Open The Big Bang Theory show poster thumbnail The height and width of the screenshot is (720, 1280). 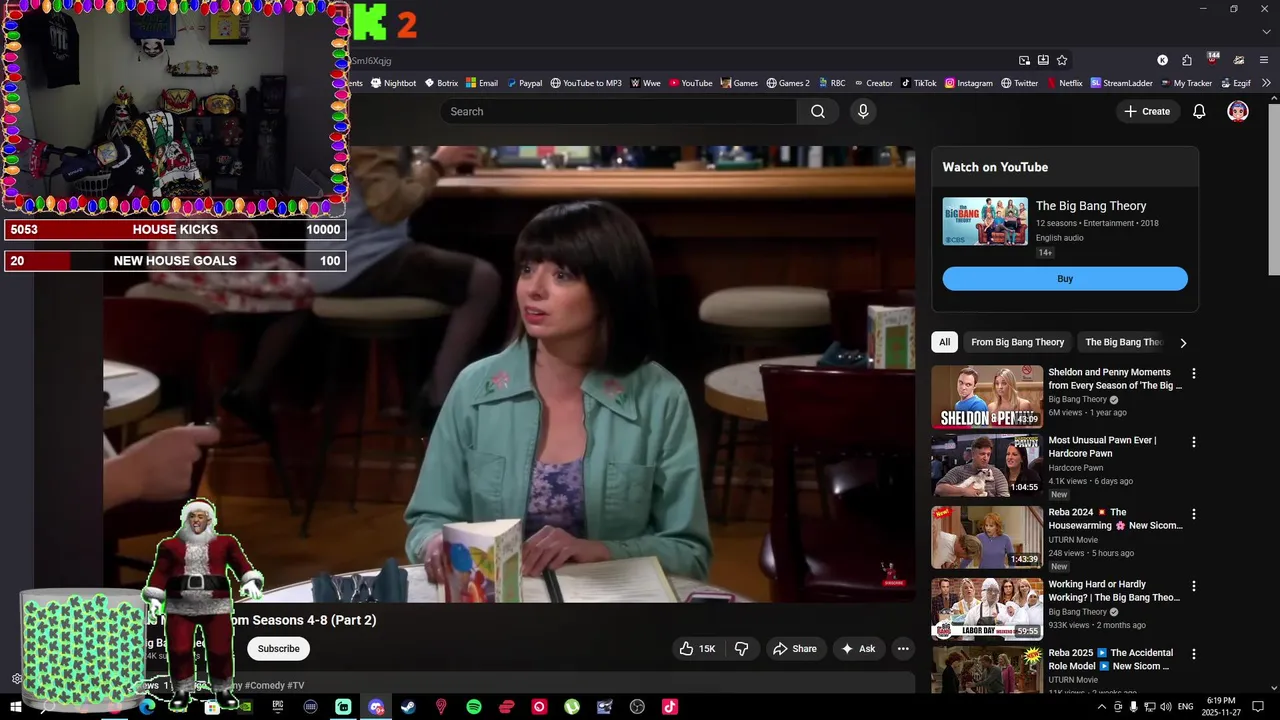click(985, 221)
